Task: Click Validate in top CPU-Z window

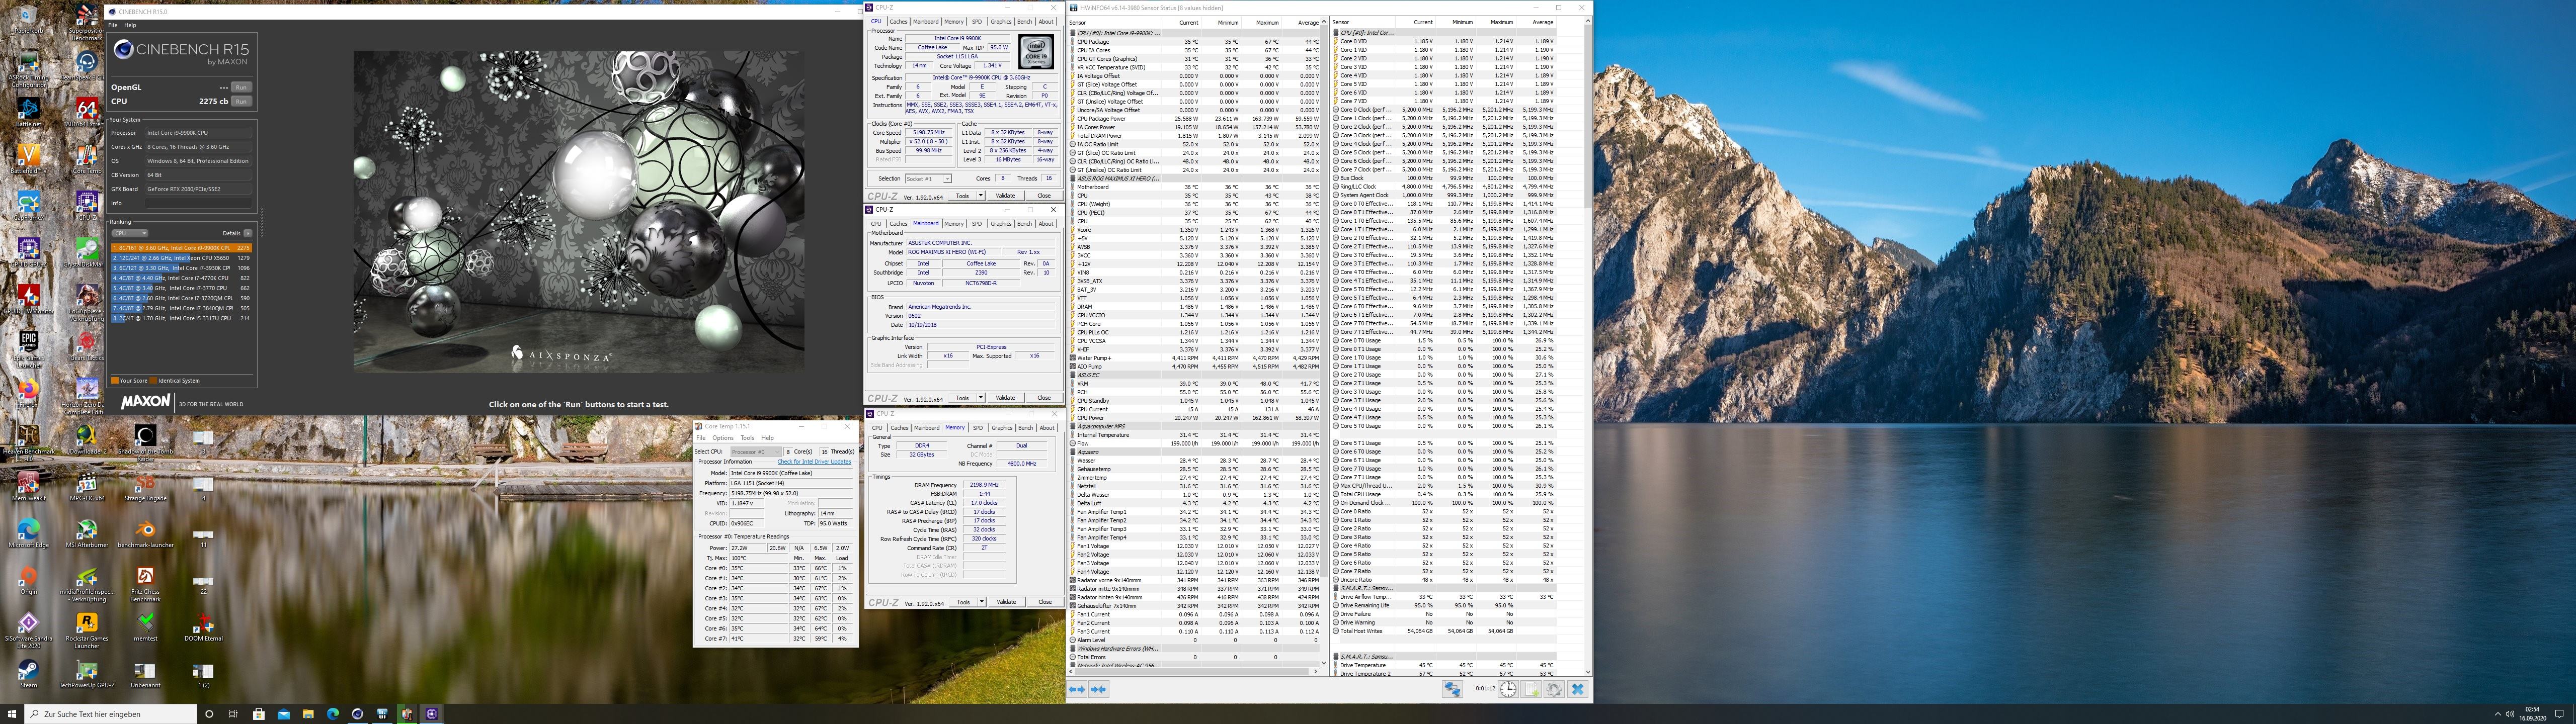Action: [x=1005, y=196]
